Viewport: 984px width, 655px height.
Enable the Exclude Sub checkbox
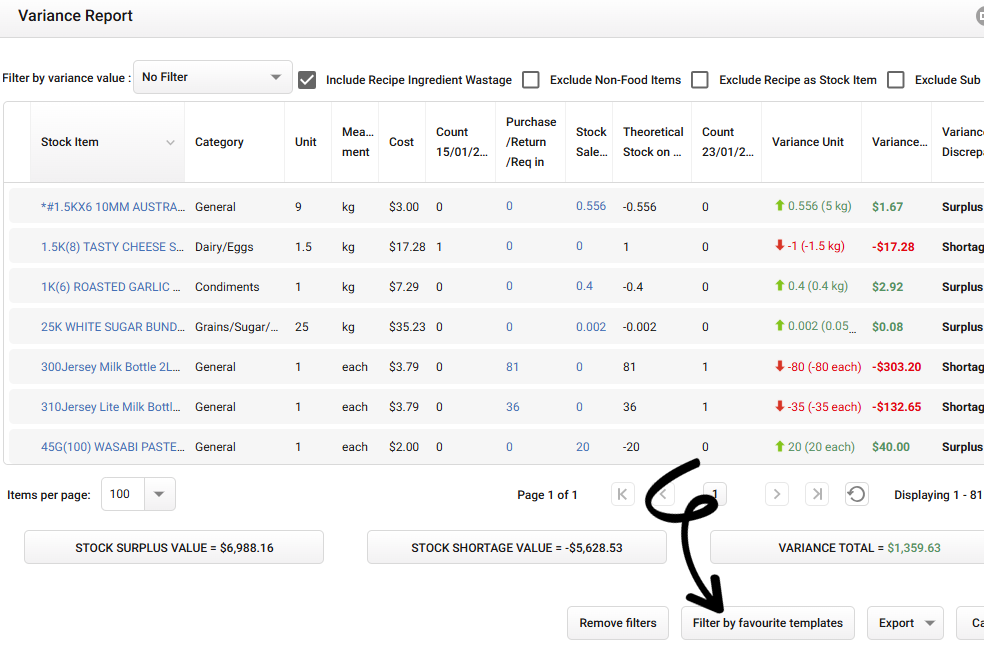click(x=895, y=80)
